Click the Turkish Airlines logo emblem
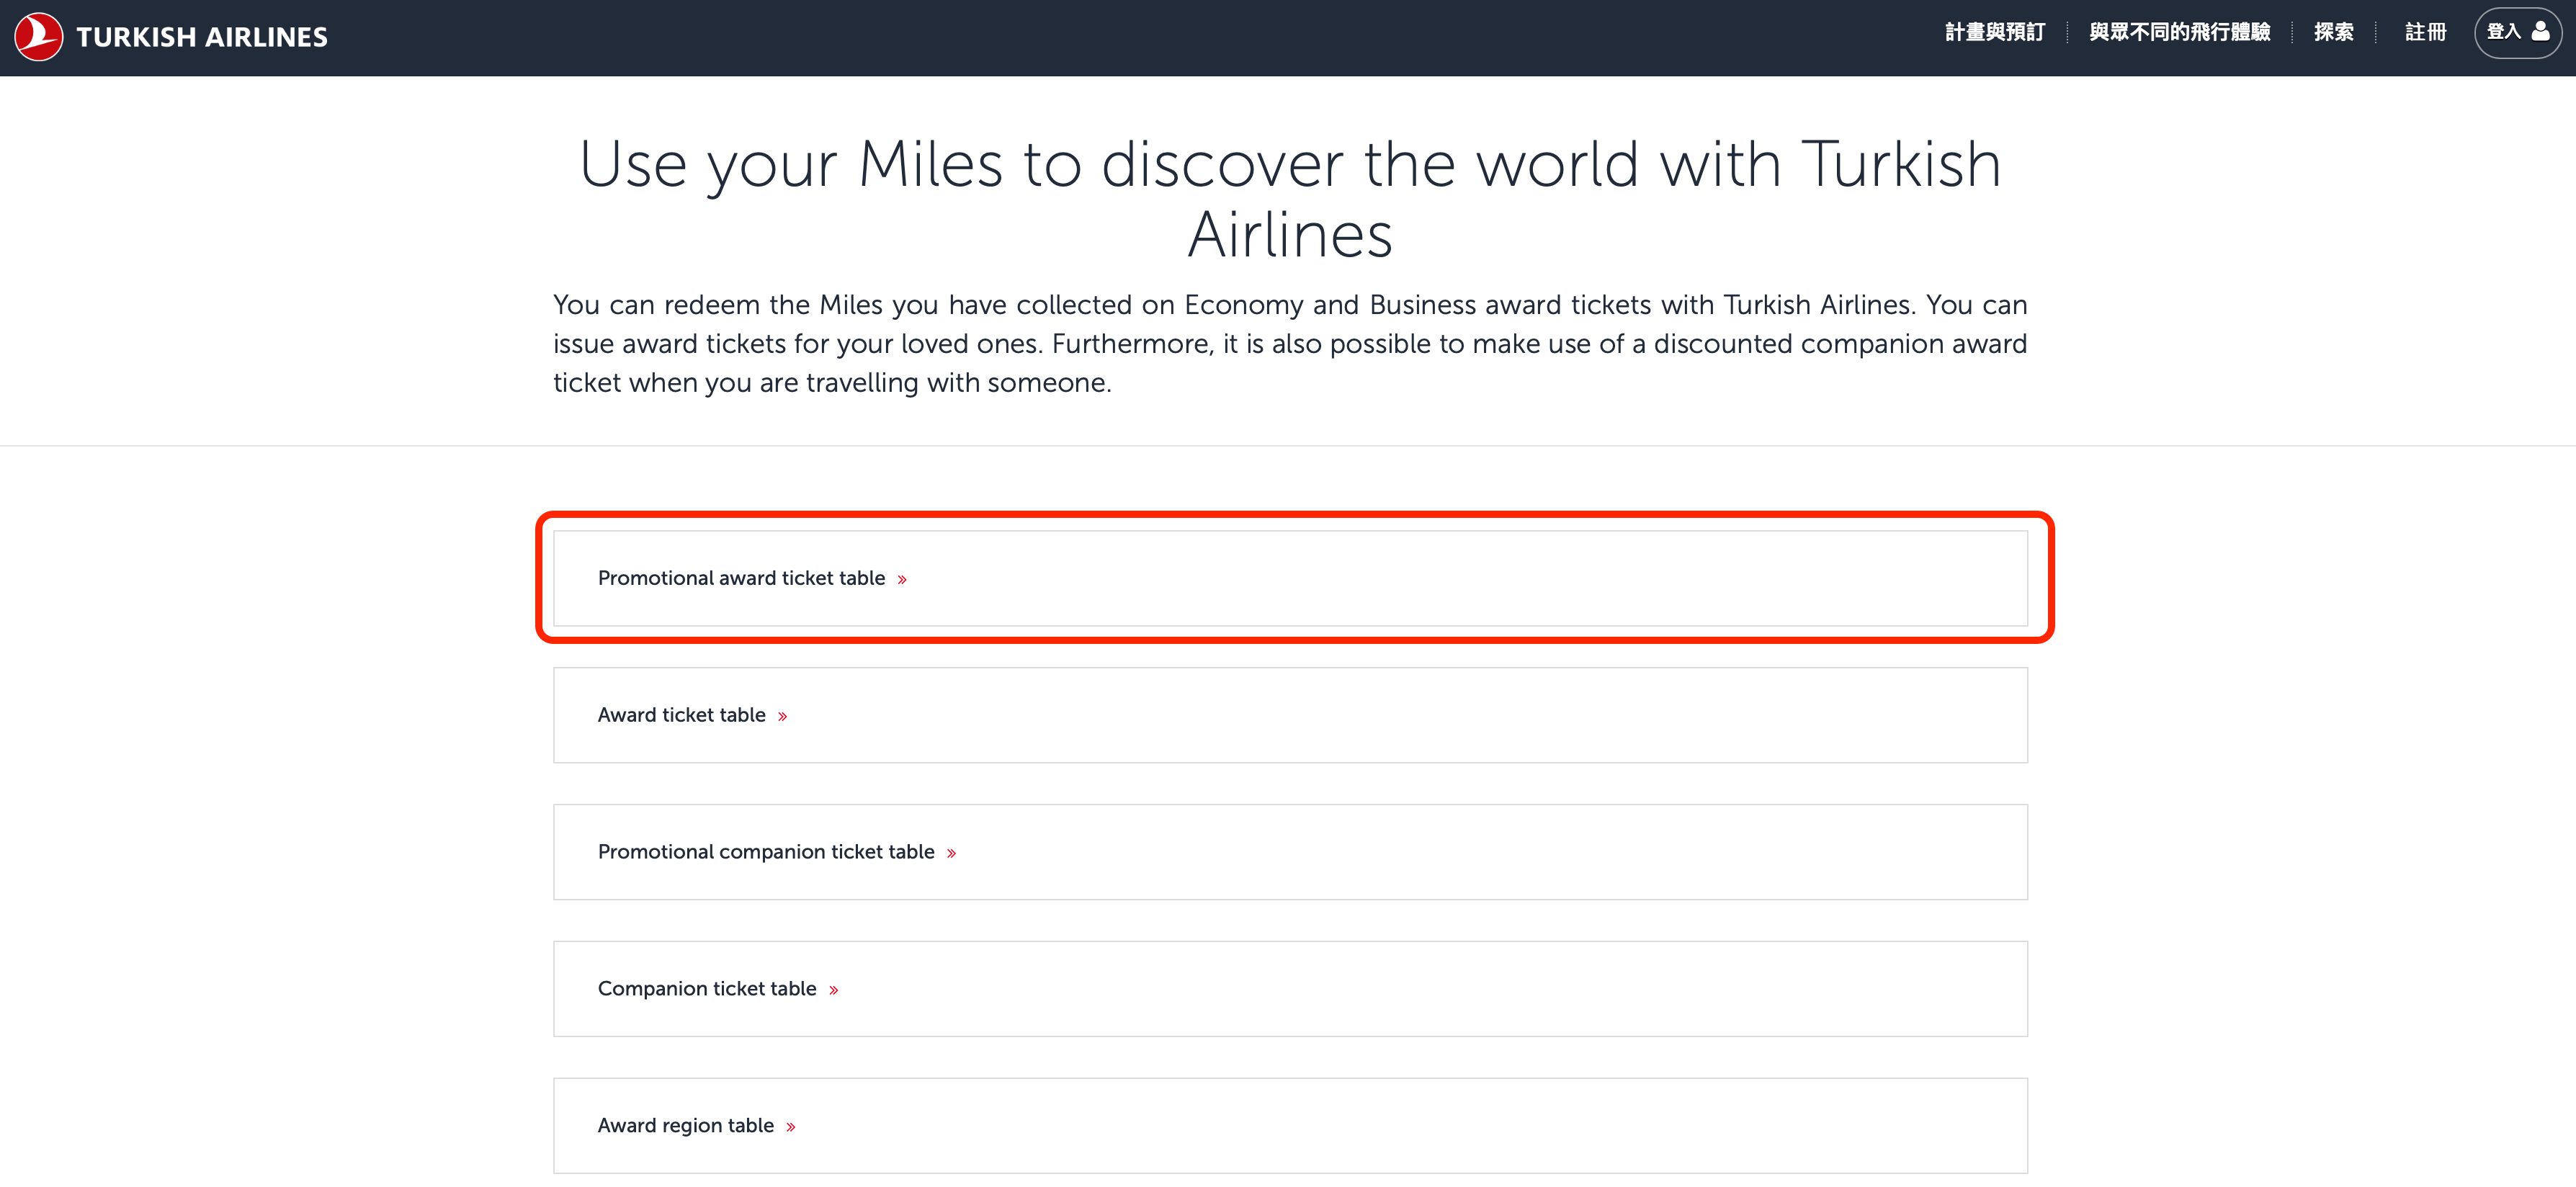Image resolution: width=2576 pixels, height=1187 pixels. point(38,37)
